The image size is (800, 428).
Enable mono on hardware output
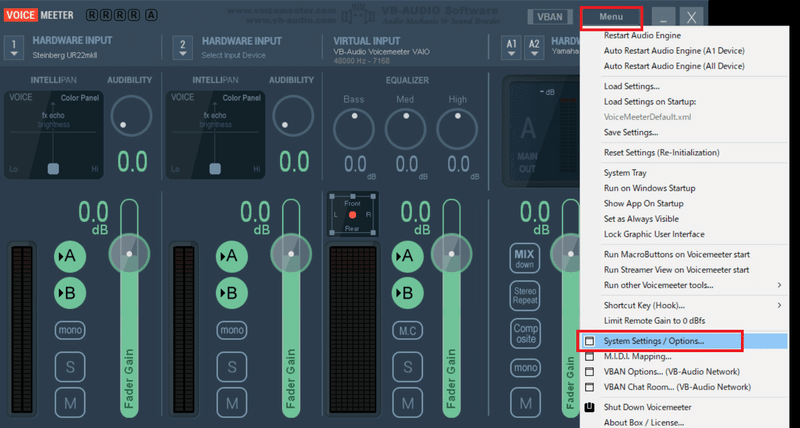pyautogui.click(x=524, y=367)
